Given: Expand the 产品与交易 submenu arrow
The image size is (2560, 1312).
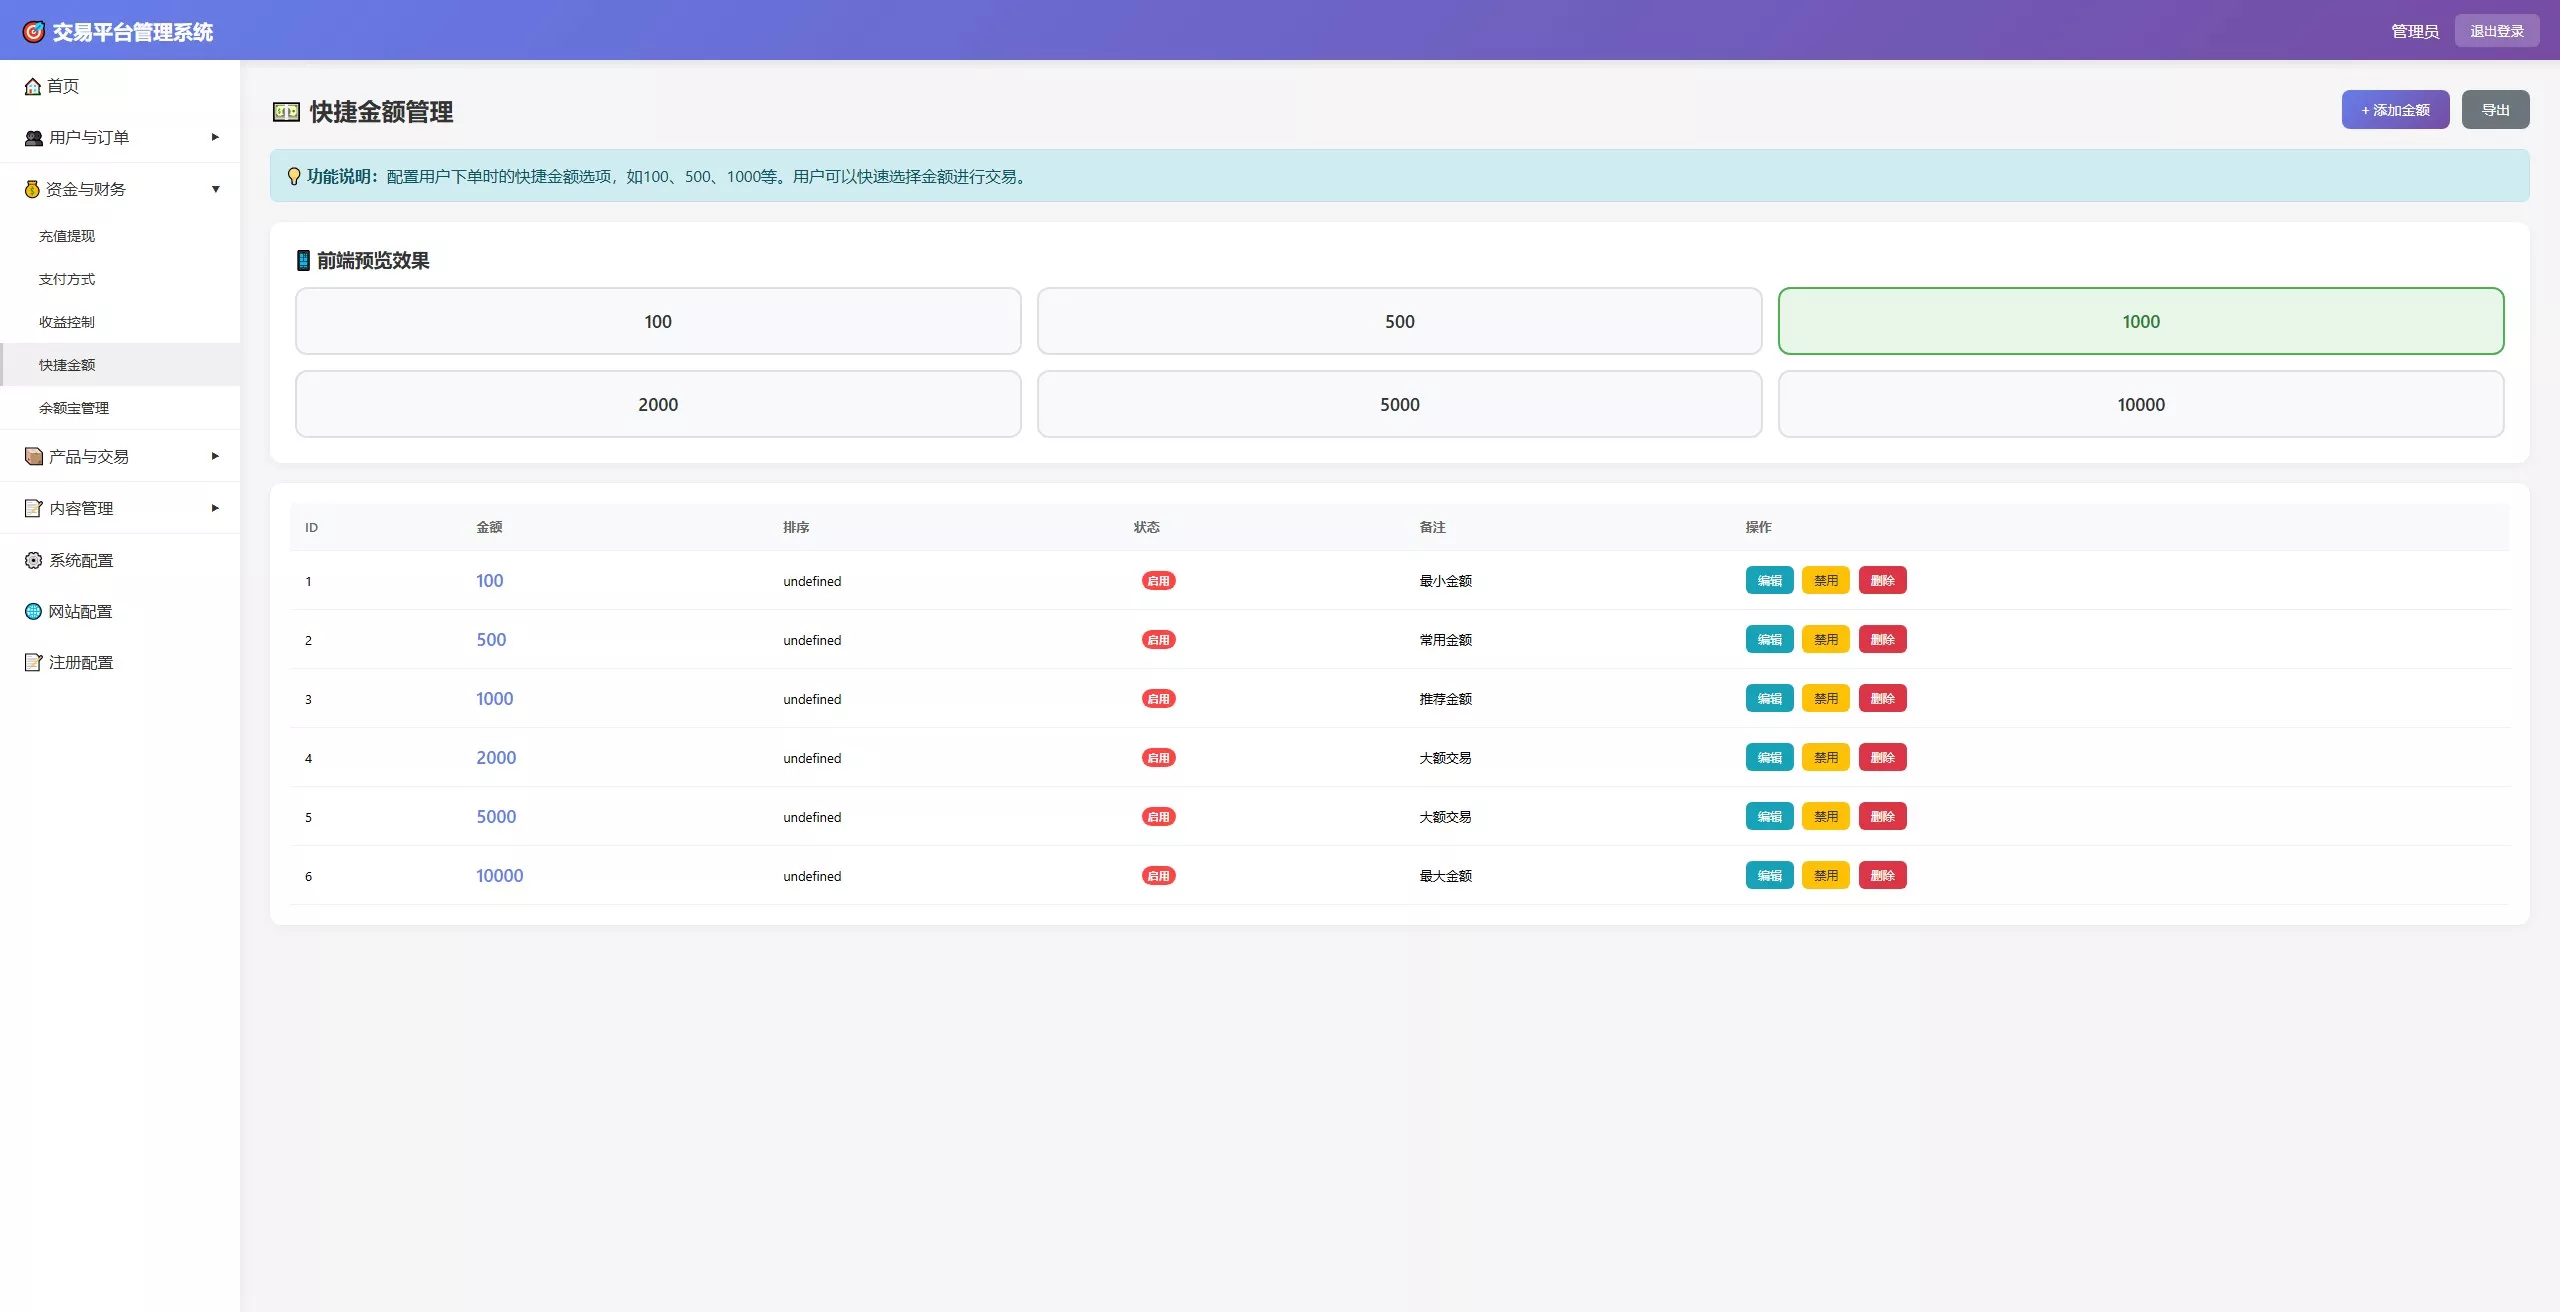Looking at the screenshot, I should click(x=215, y=456).
